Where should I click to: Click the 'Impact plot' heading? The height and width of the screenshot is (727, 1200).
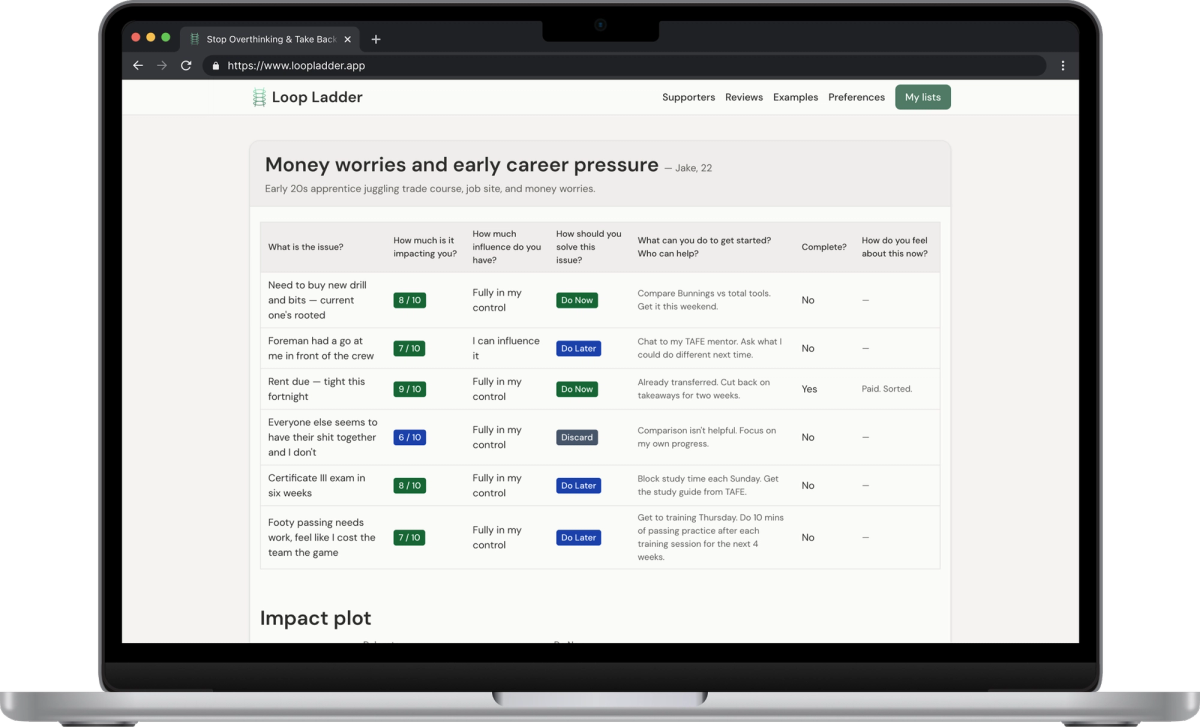pos(315,618)
